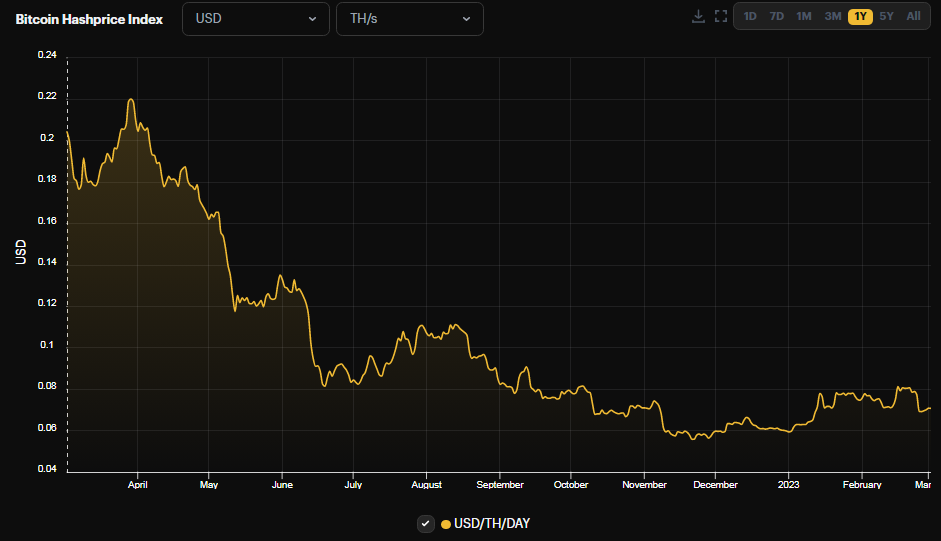Open the TH/s unit dropdown
This screenshot has height=541, width=941.
tap(409, 19)
